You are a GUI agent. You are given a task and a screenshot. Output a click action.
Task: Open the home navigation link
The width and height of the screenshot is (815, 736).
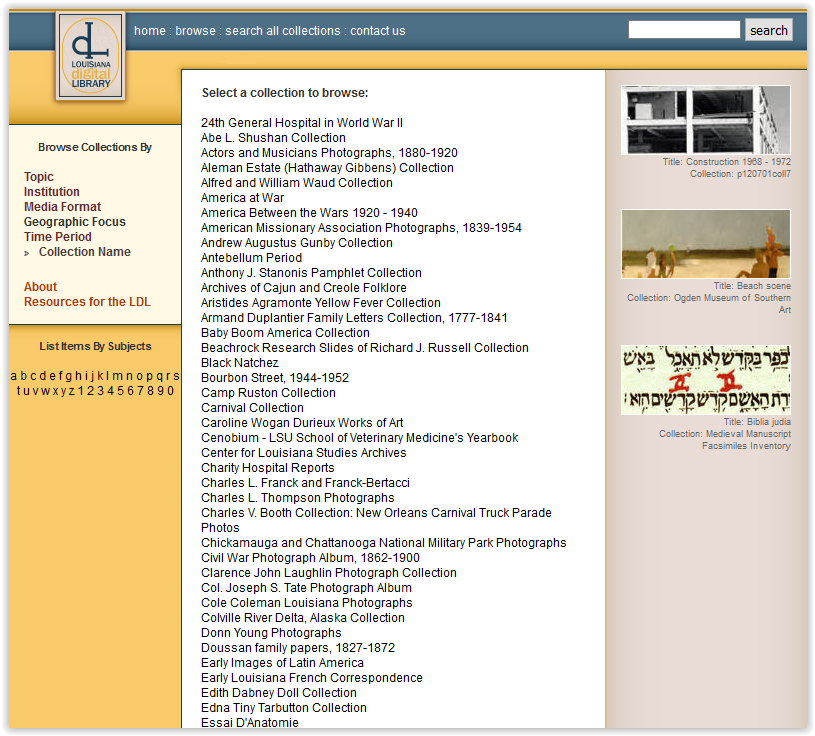coord(150,31)
